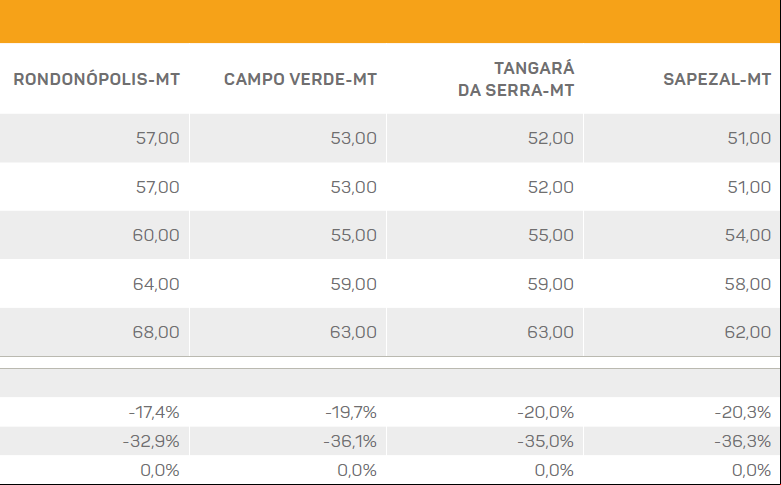The height and width of the screenshot is (485, 781).
Task: Click the -36,3% value under Sapezal
Action: [x=743, y=441]
